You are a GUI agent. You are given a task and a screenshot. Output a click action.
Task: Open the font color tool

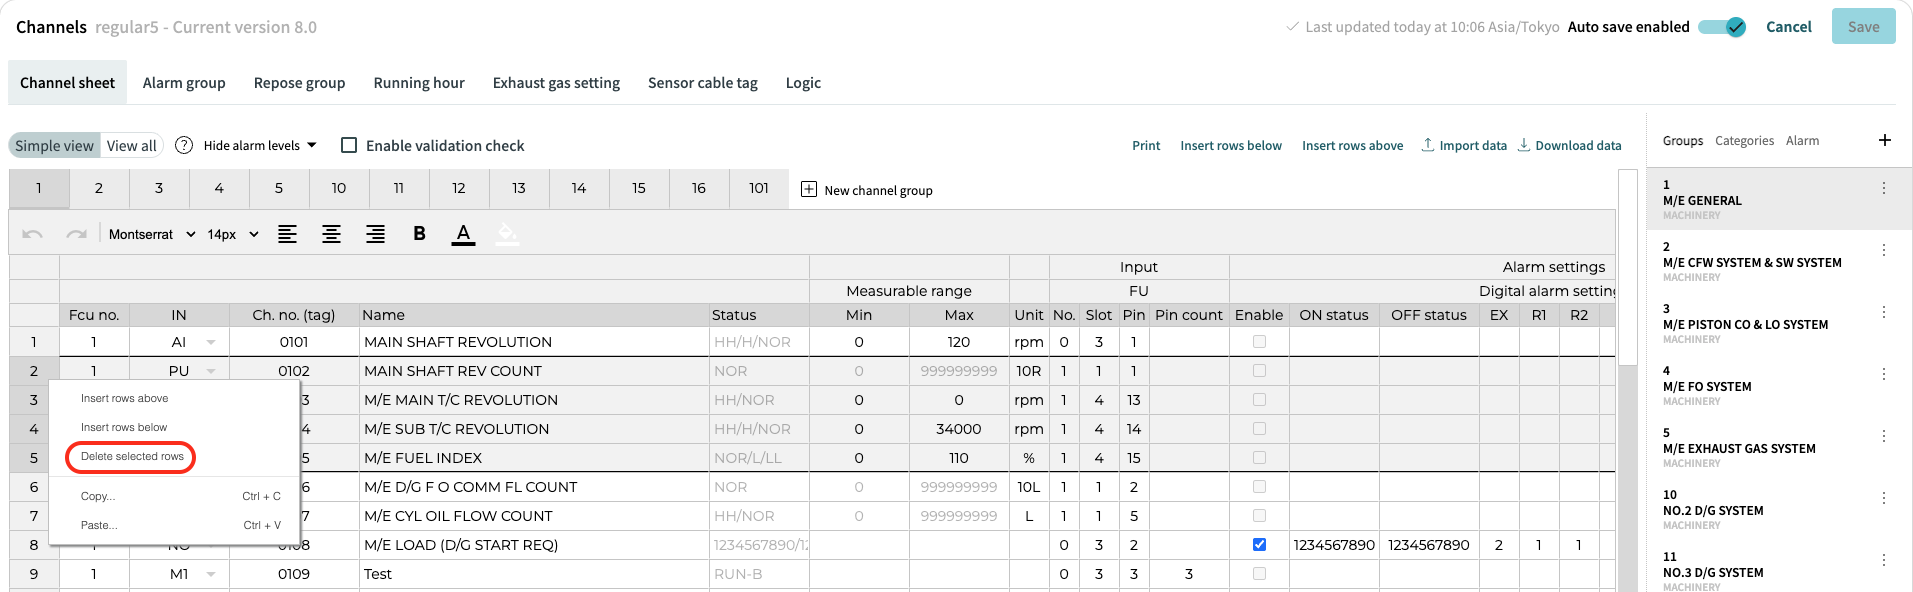pos(463,234)
